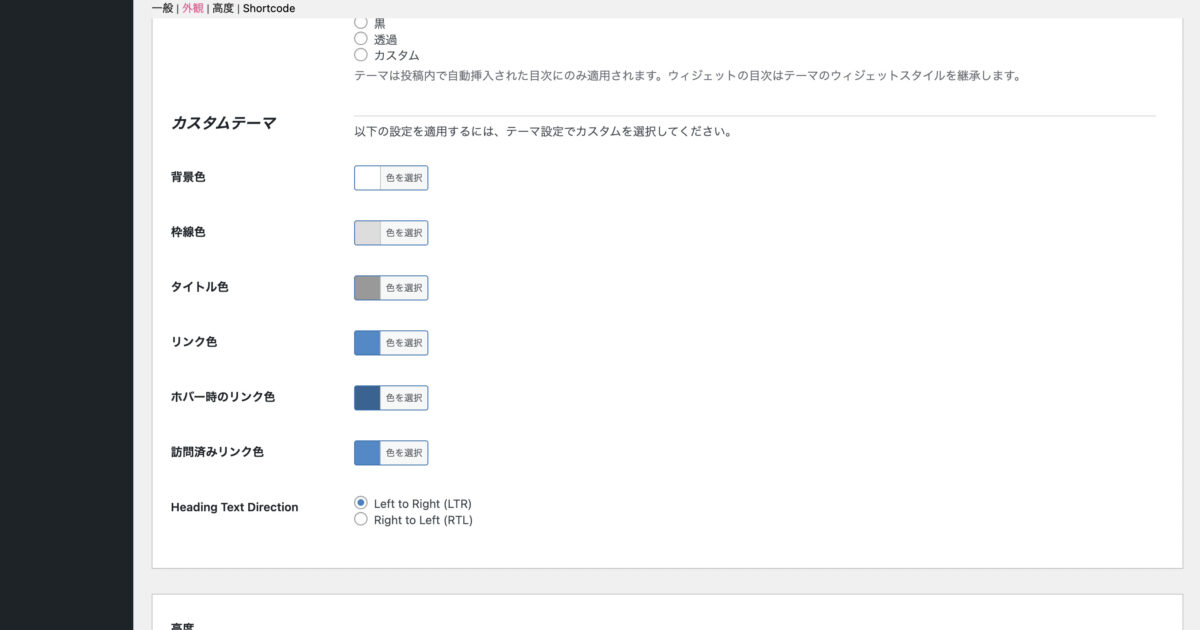Open the 一般 settings tab link
This screenshot has height=630, width=1200.
coord(162,8)
